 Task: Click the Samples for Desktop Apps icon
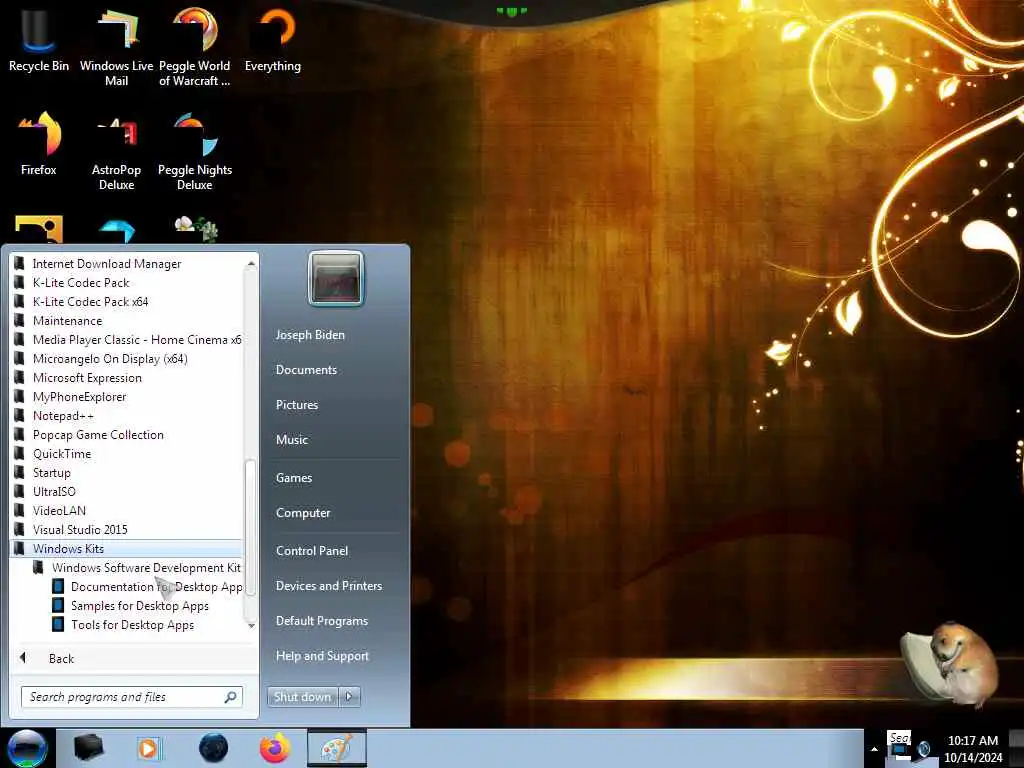tap(58, 605)
